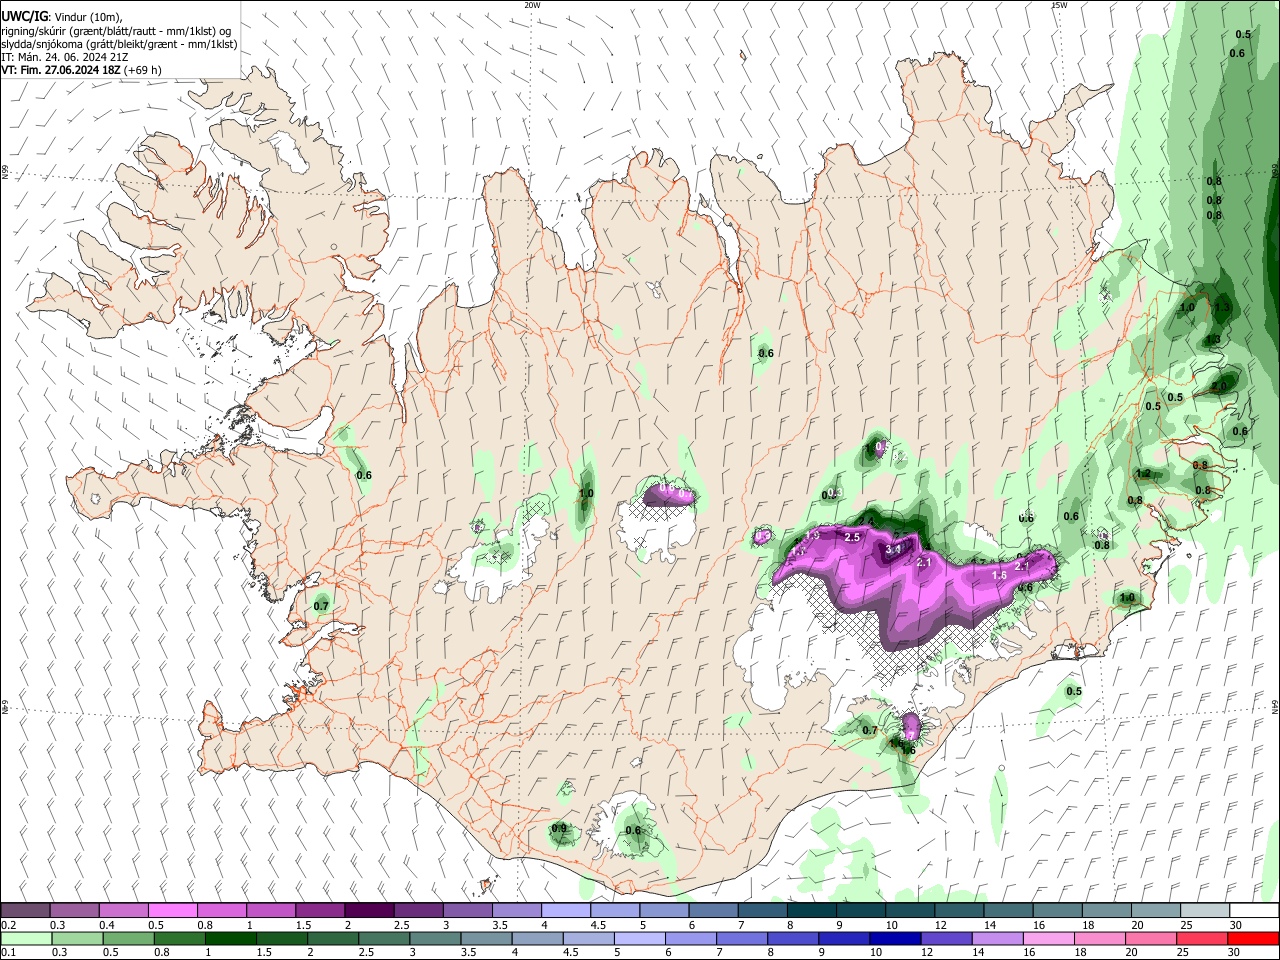This screenshot has width=1280, height=960.
Task: Pick the 0.4–0.5 snow legend swatch
Action: (x=123, y=910)
